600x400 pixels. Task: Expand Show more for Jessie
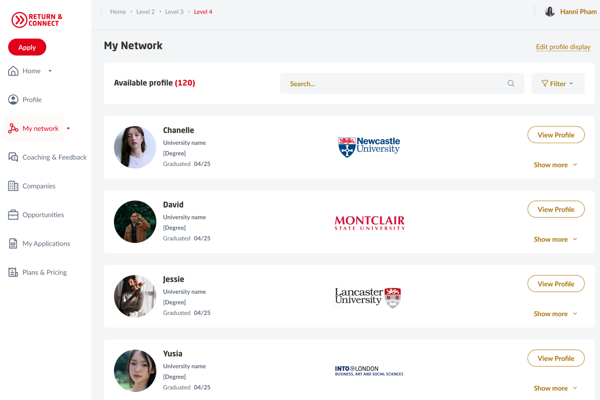click(x=555, y=314)
